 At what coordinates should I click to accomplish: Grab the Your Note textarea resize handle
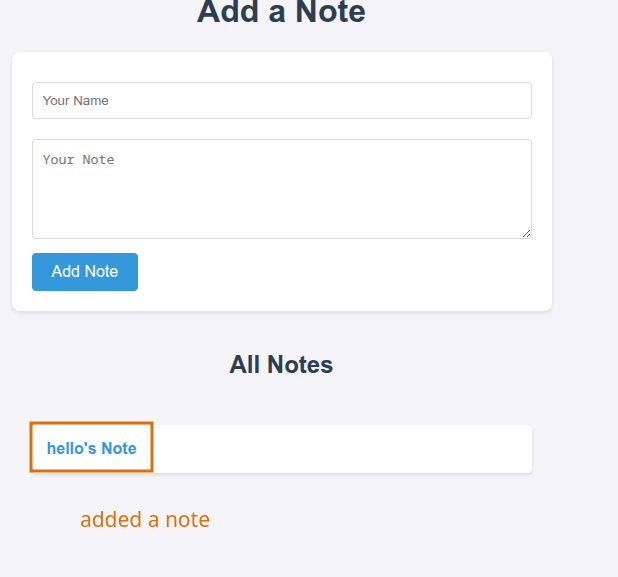(526, 233)
